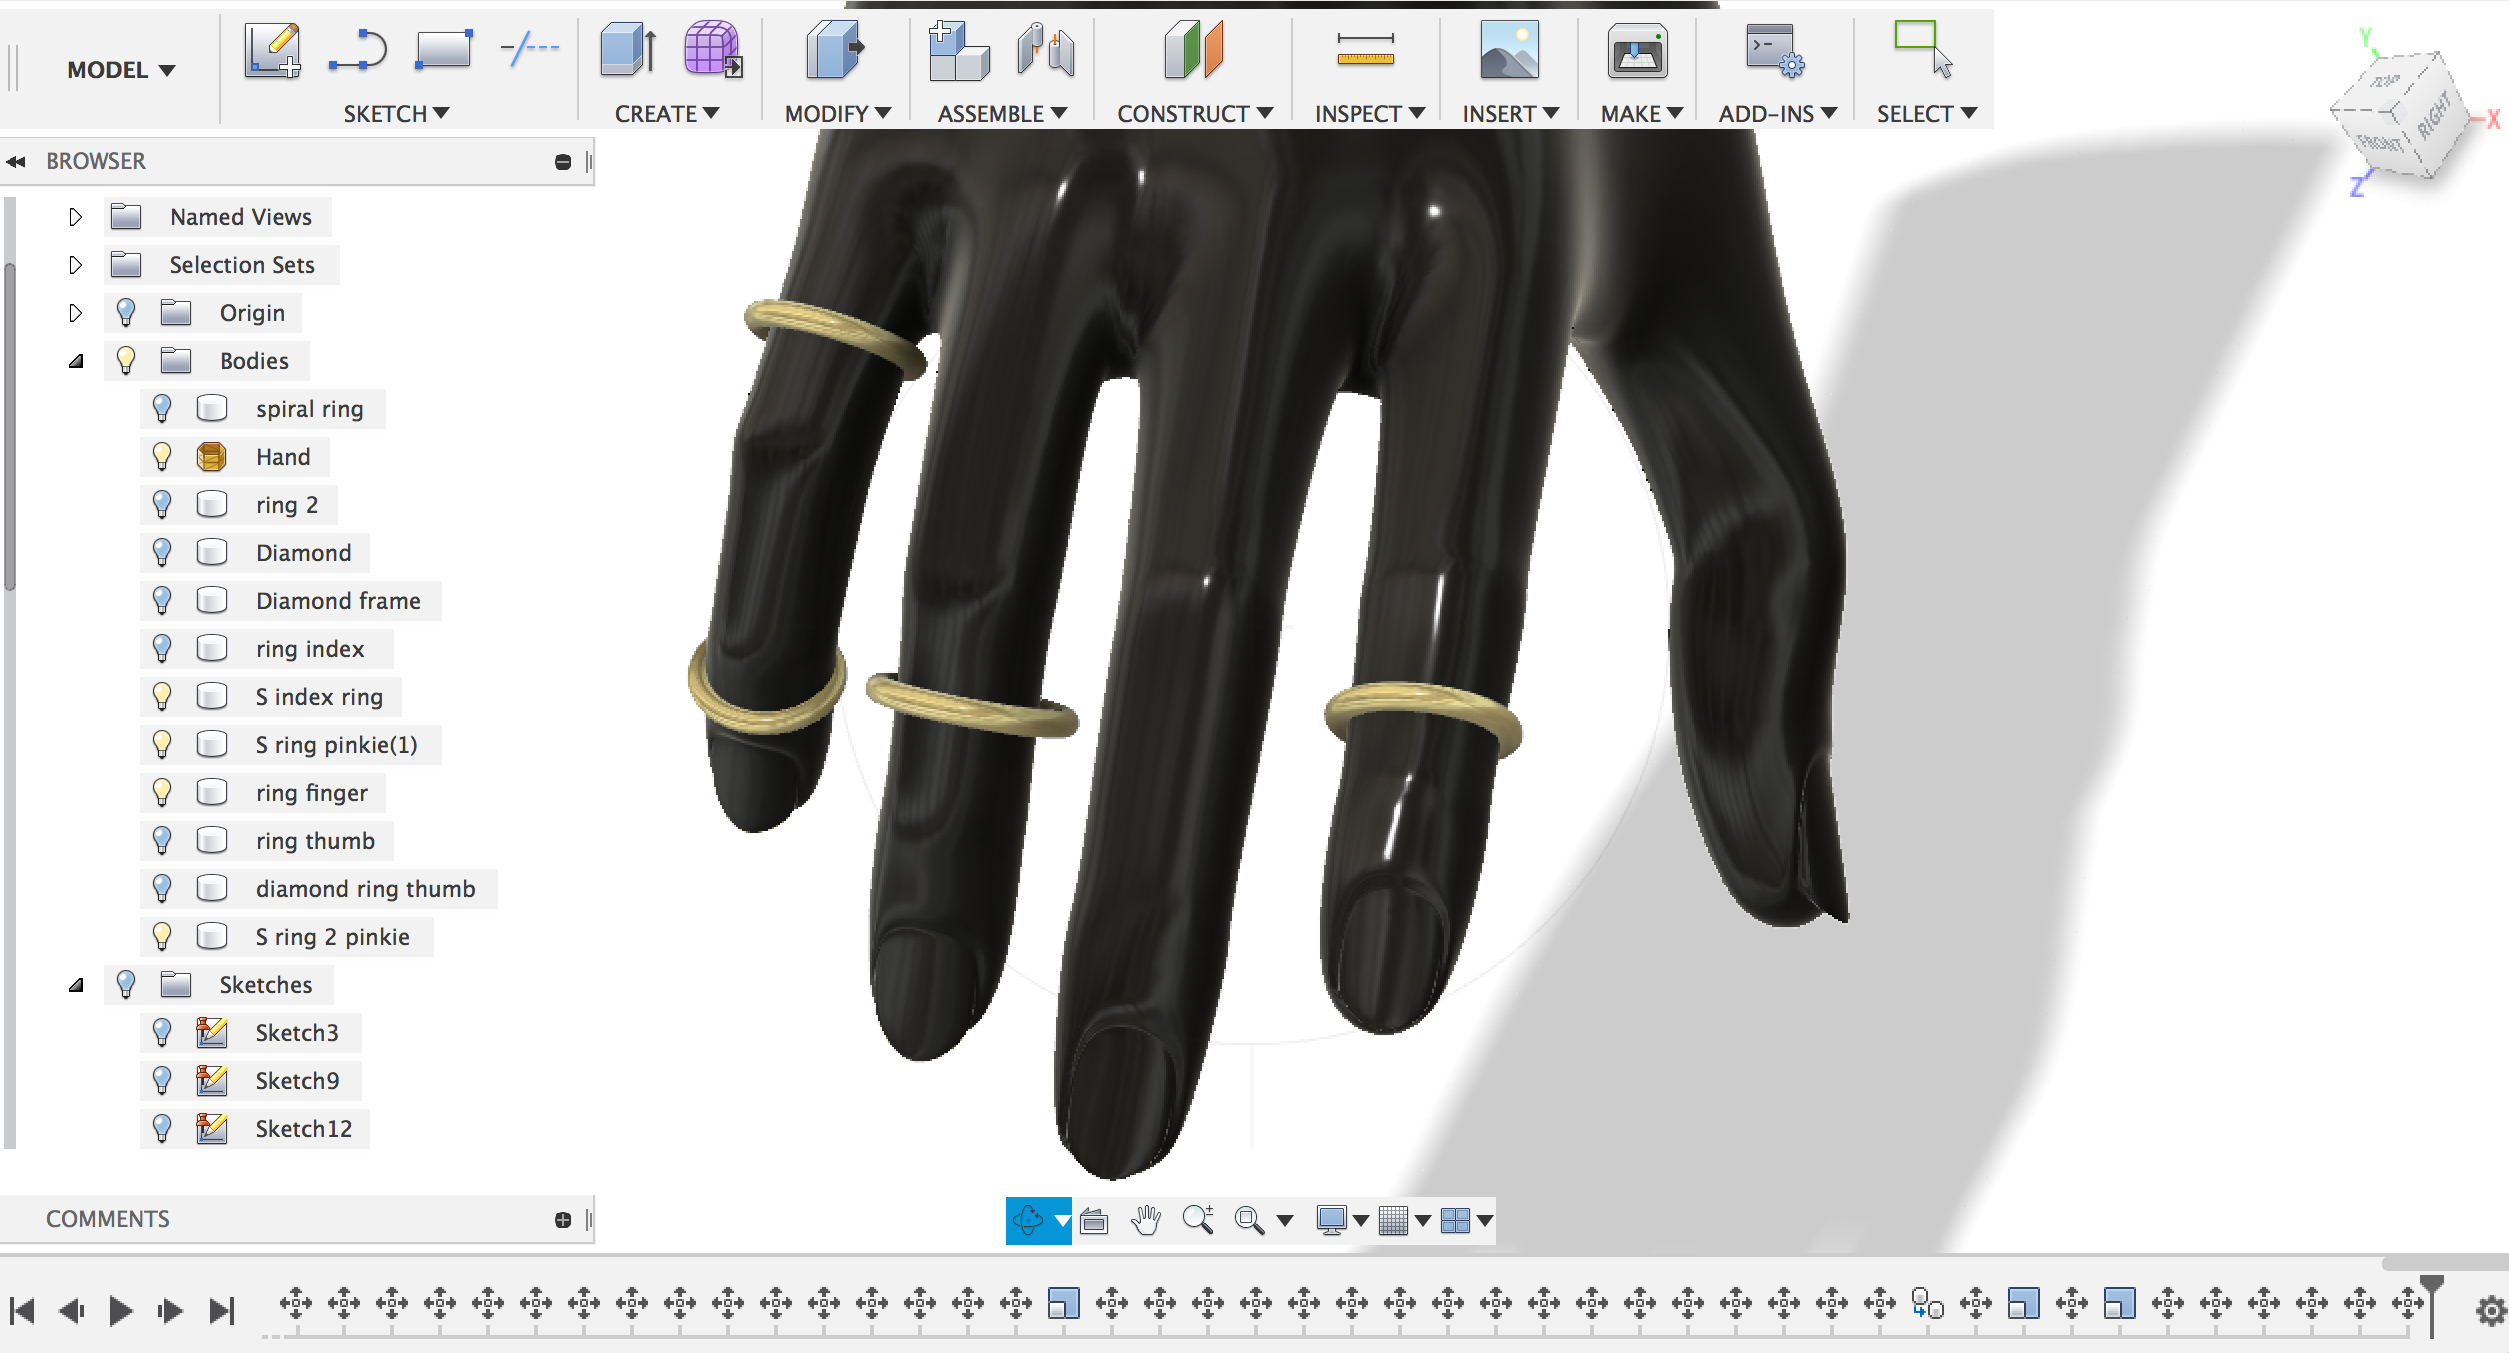Viewport: 2509px width, 1353px height.
Task: Select the Create Sketch tool icon
Action: coord(273,51)
